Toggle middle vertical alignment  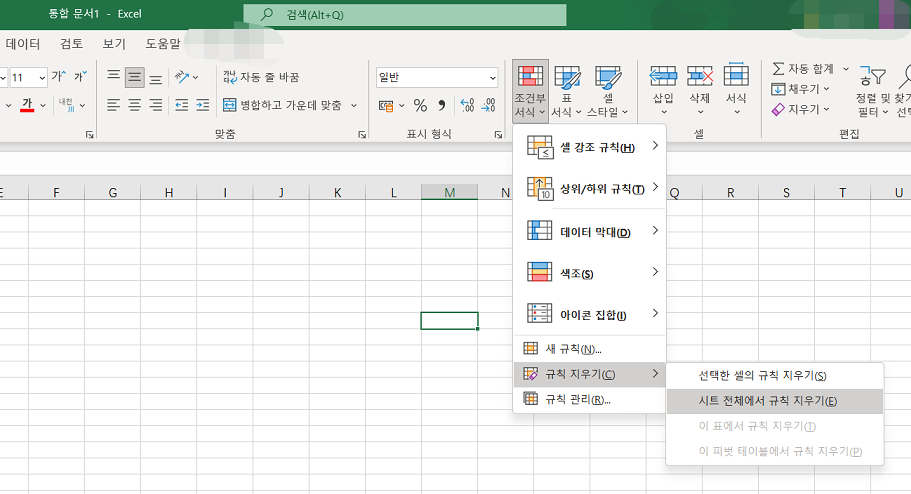[x=135, y=77]
